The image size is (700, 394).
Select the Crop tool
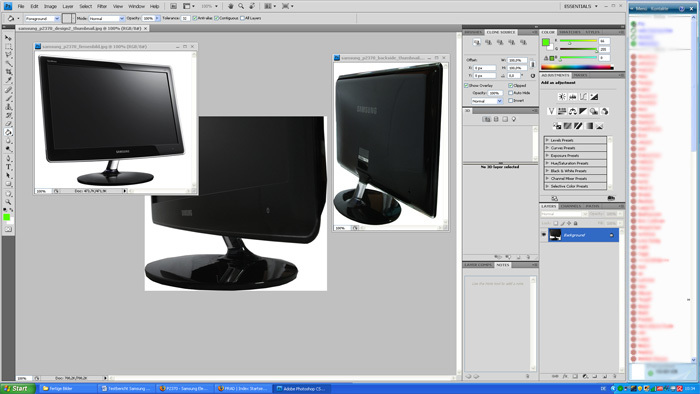[8, 72]
